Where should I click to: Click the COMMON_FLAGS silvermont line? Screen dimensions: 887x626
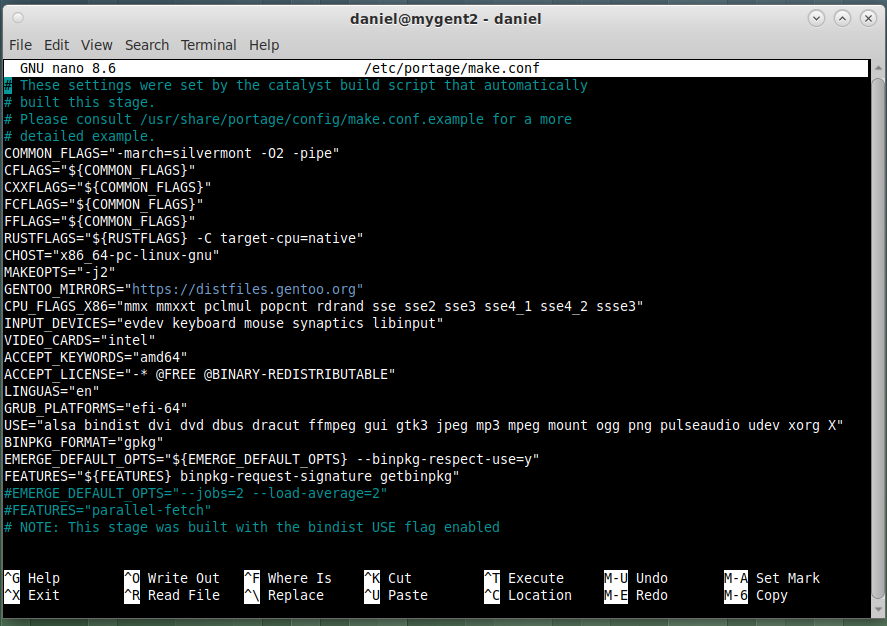click(x=172, y=153)
